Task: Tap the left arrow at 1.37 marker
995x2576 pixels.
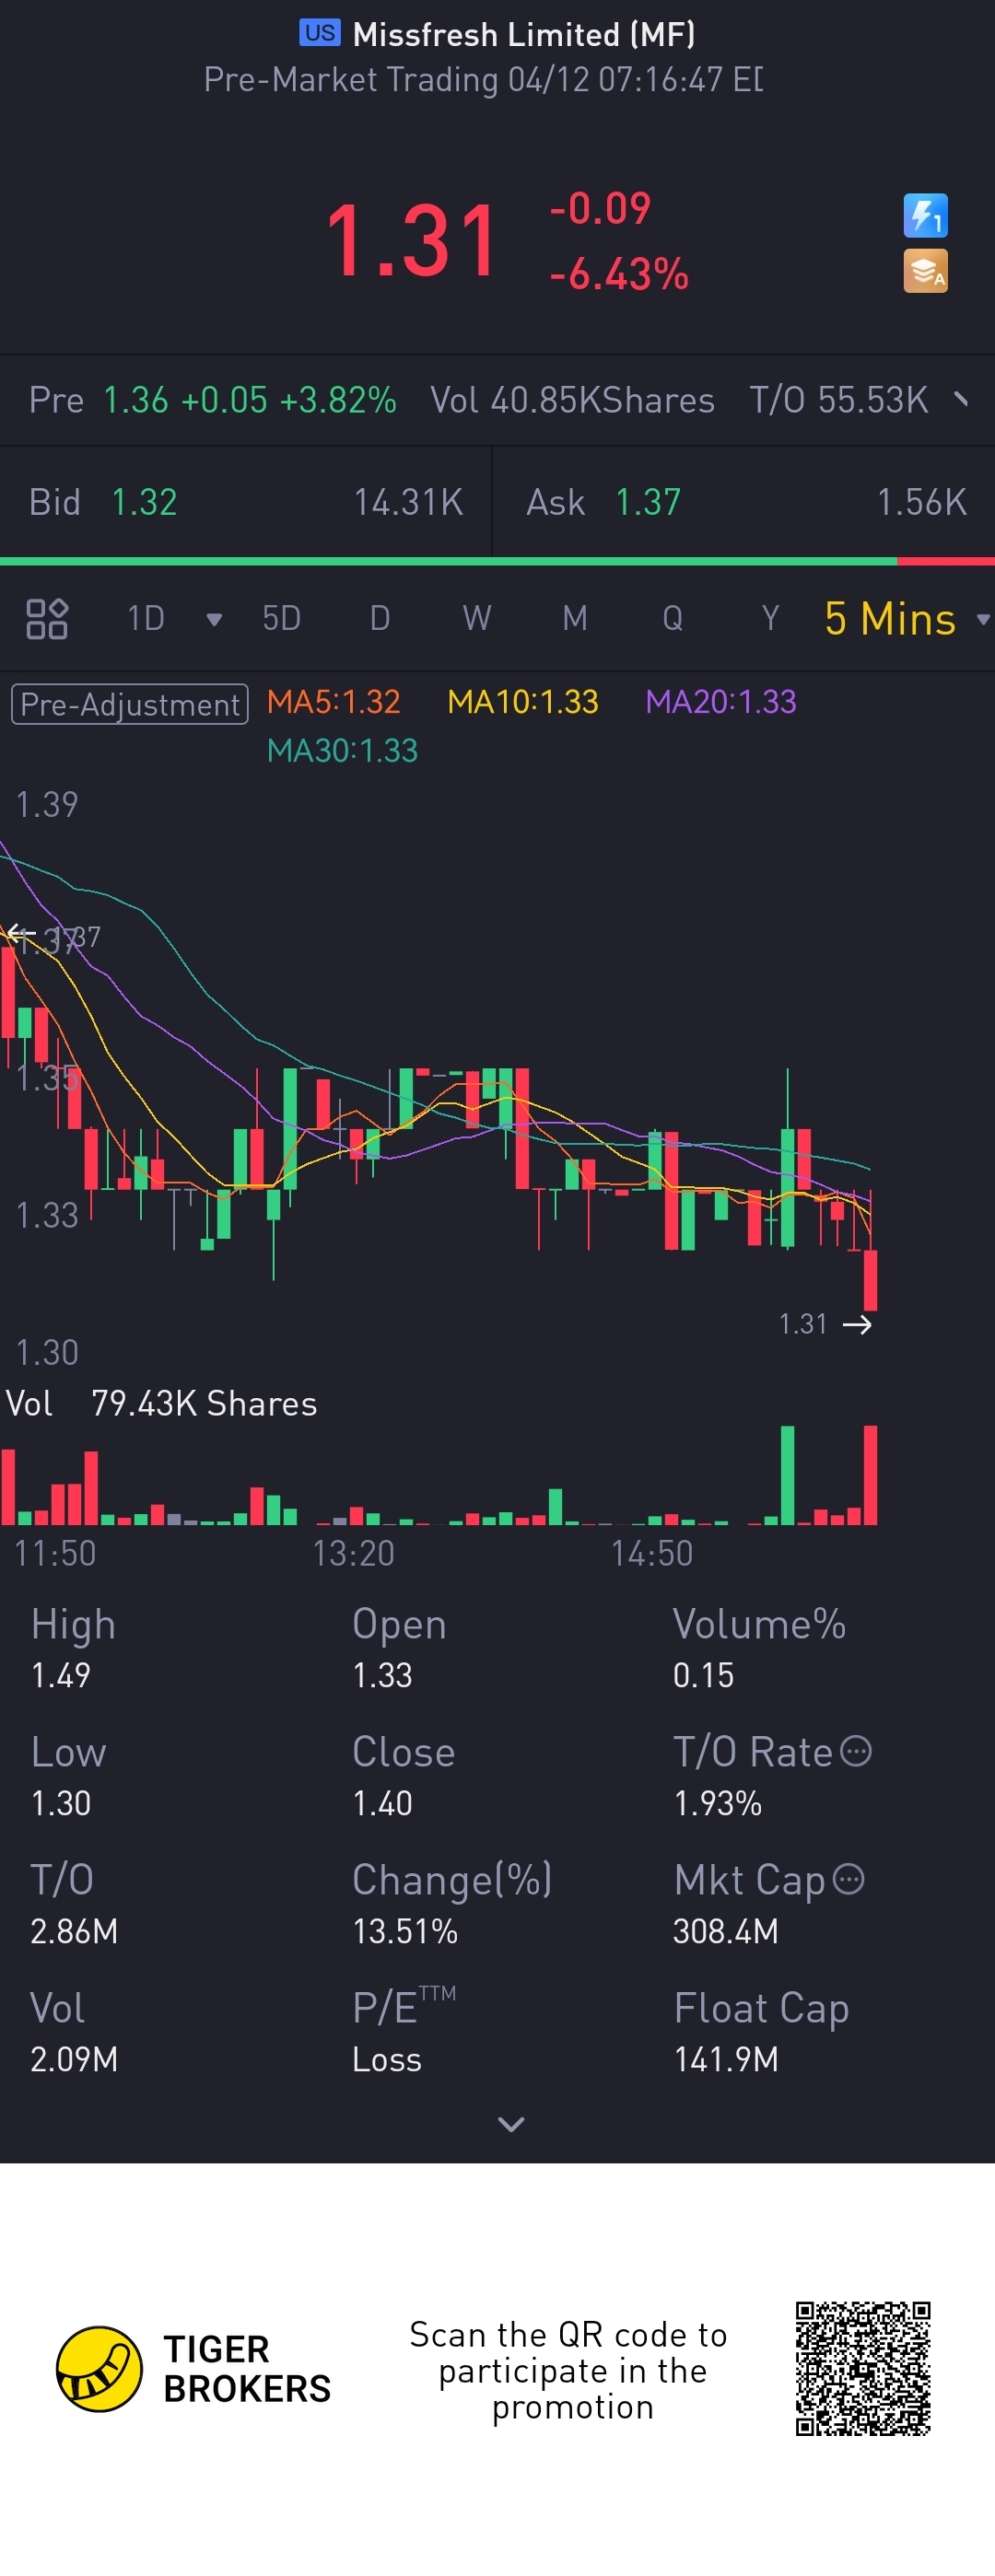Action: pyautogui.click(x=20, y=935)
